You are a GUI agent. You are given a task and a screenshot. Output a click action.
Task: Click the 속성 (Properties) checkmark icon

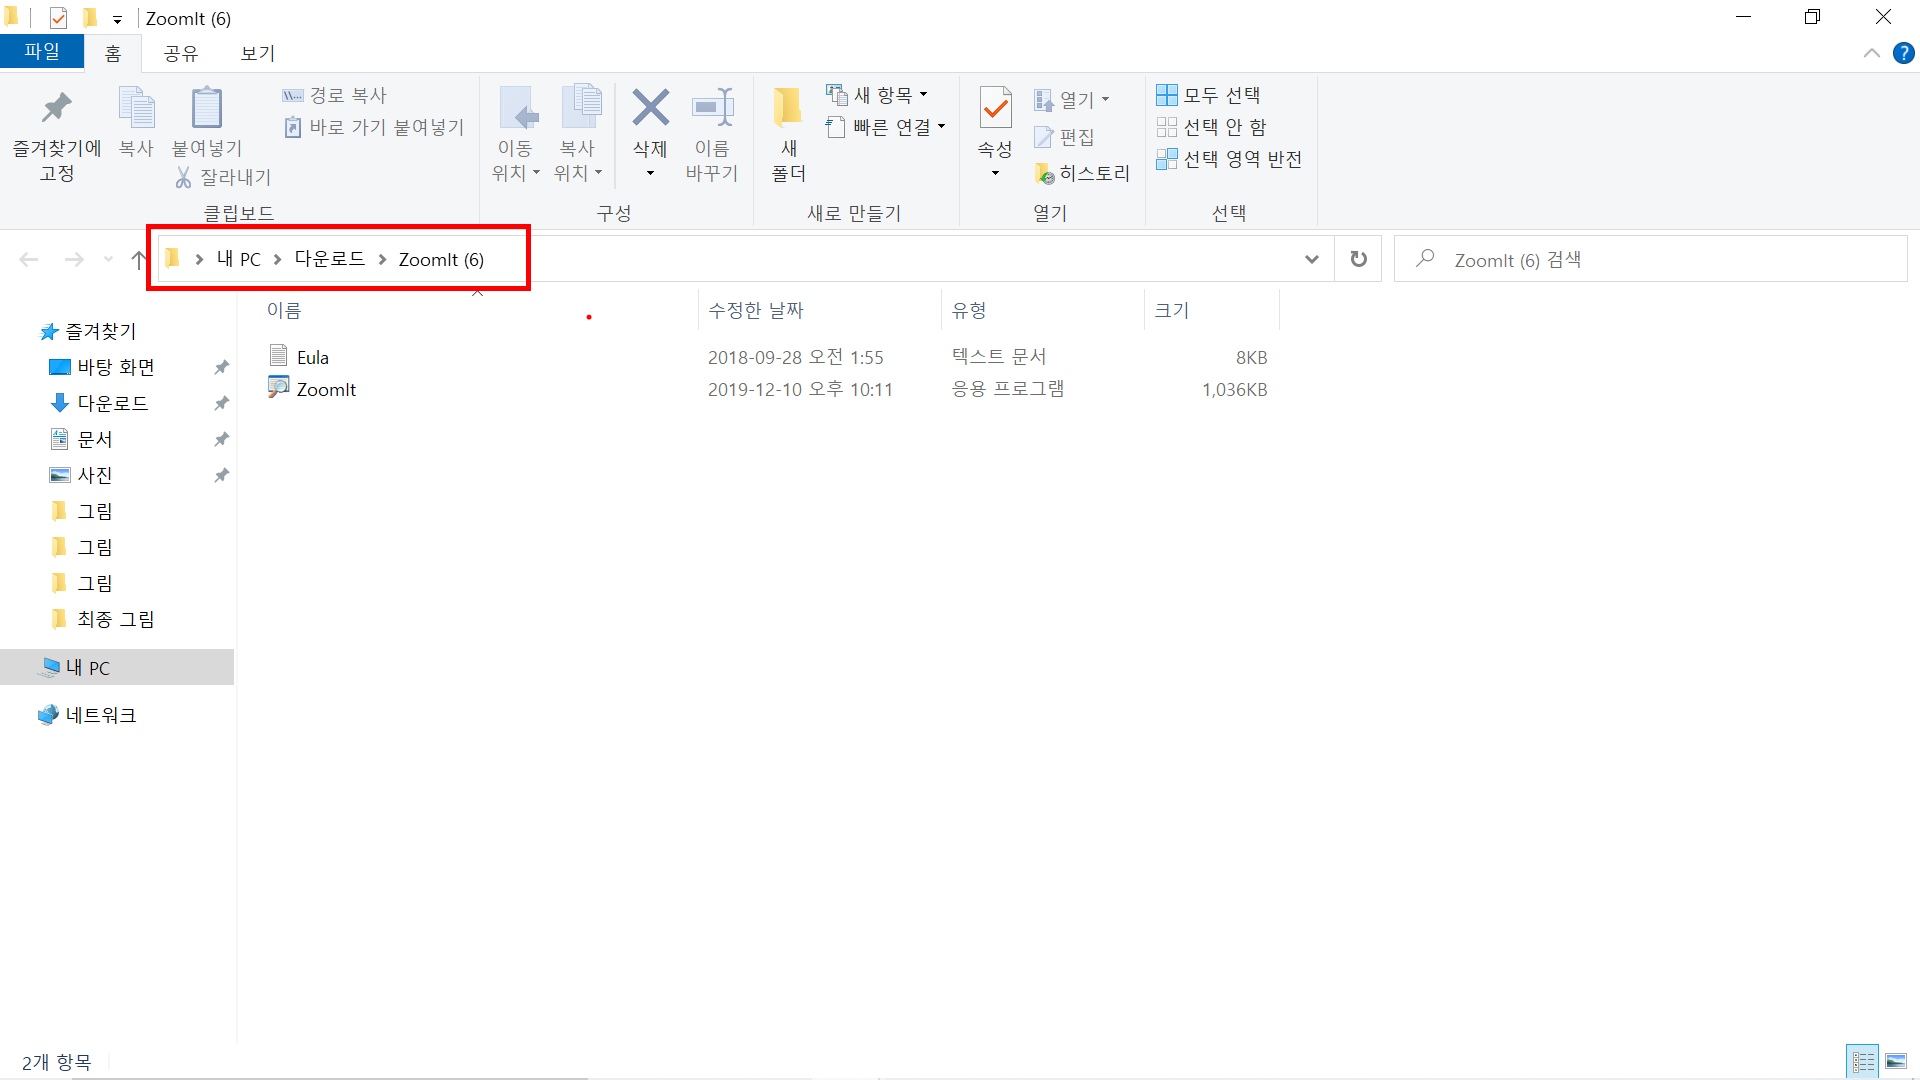point(996,108)
